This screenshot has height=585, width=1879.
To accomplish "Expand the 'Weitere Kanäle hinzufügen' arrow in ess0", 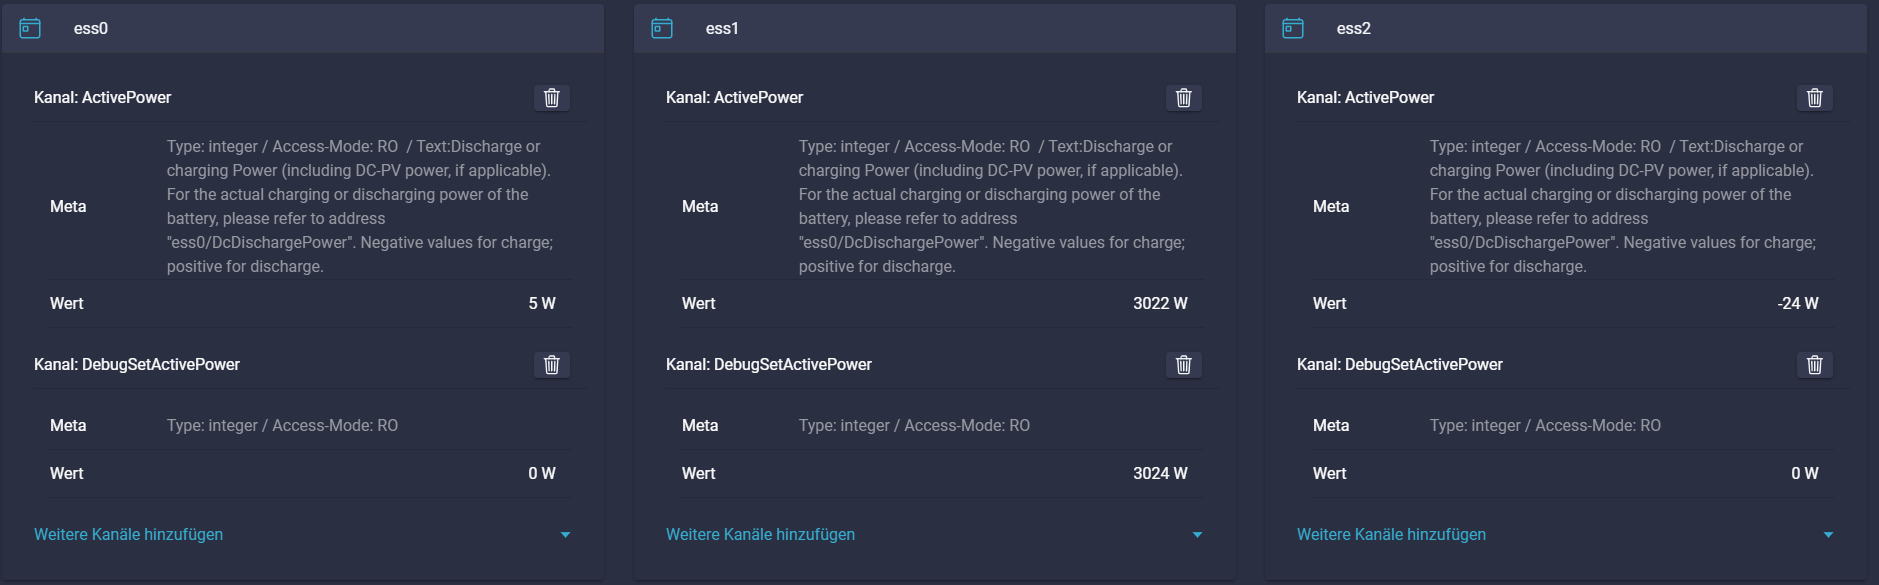I will pos(565,535).
